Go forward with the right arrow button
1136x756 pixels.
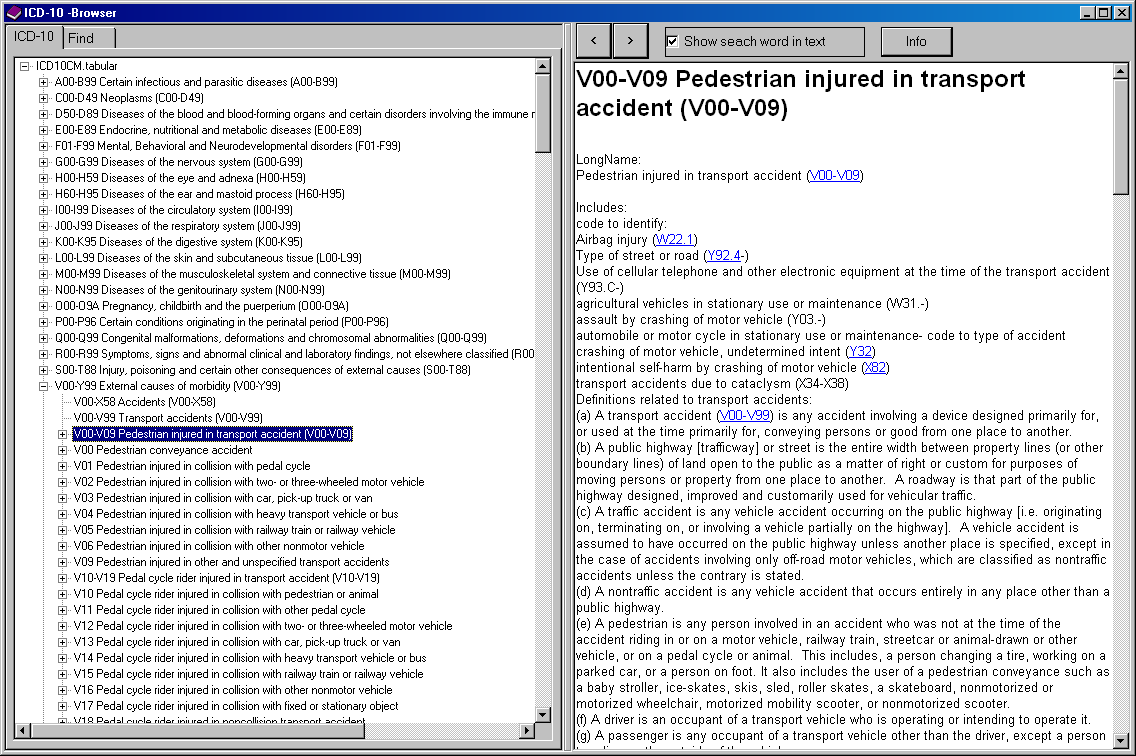point(630,41)
